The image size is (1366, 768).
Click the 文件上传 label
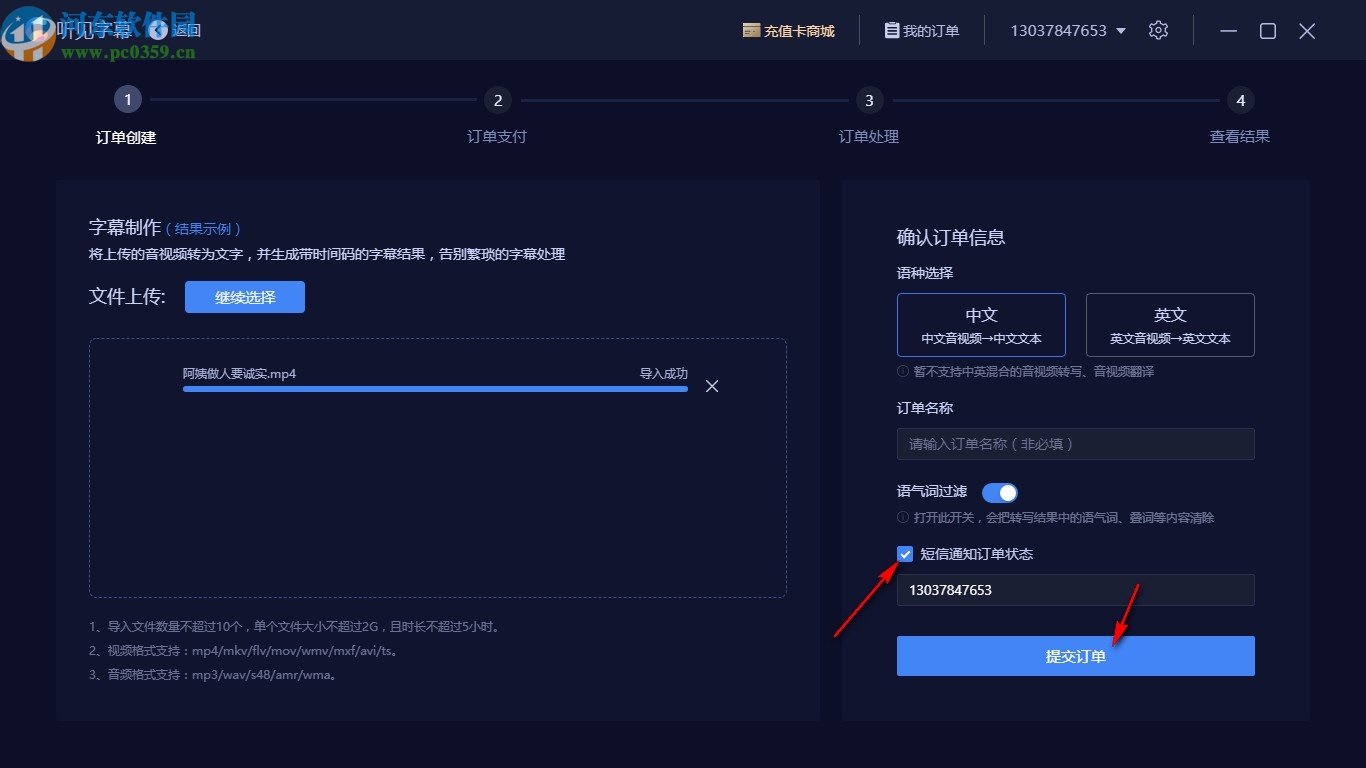(x=127, y=297)
